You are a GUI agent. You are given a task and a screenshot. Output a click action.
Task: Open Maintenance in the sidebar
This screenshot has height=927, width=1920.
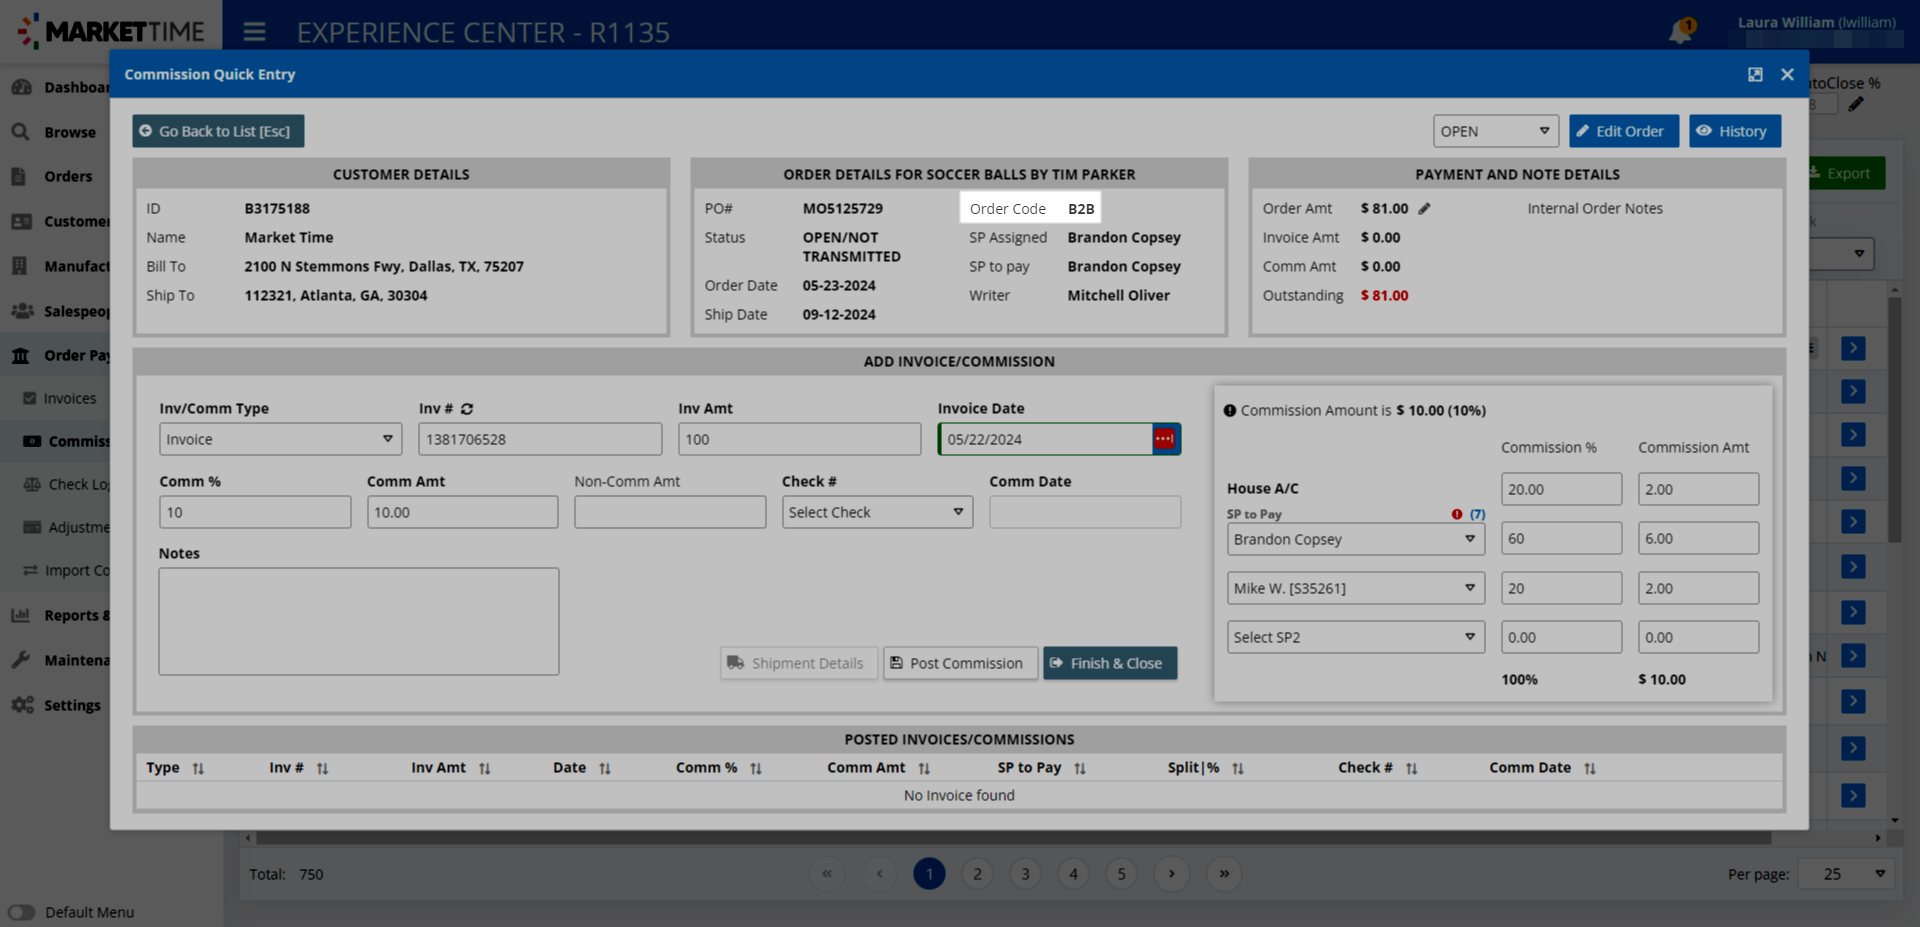(x=60, y=660)
